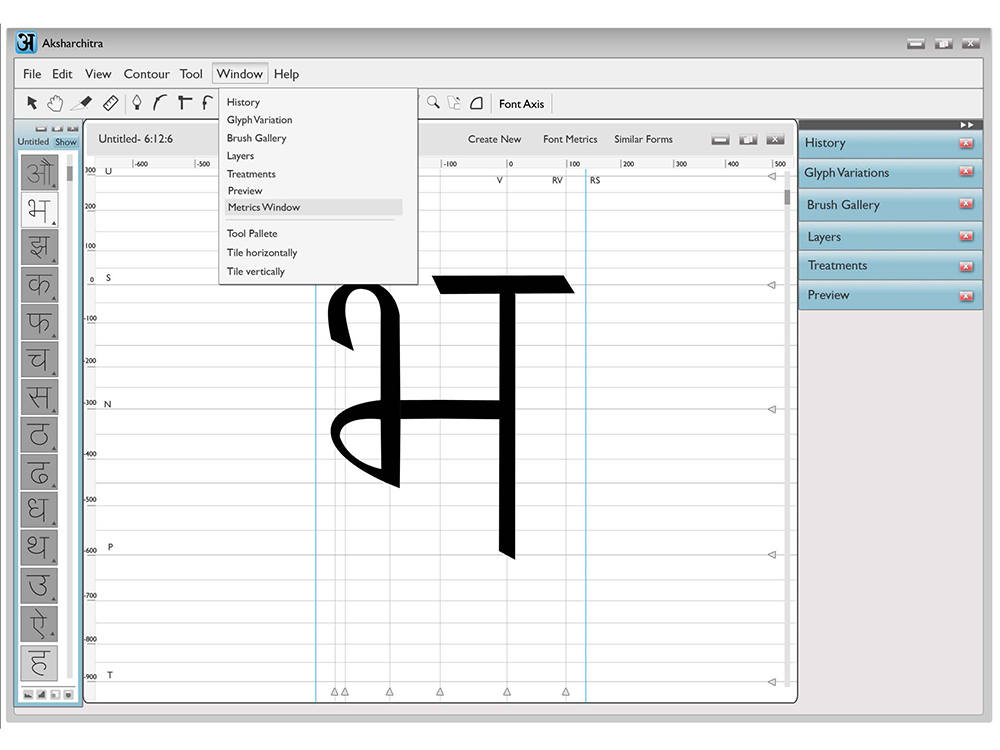Collapse panel dock with double-arrow button
Image resolution: width=1000 pixels, height=750 pixels.
pyautogui.click(x=967, y=124)
